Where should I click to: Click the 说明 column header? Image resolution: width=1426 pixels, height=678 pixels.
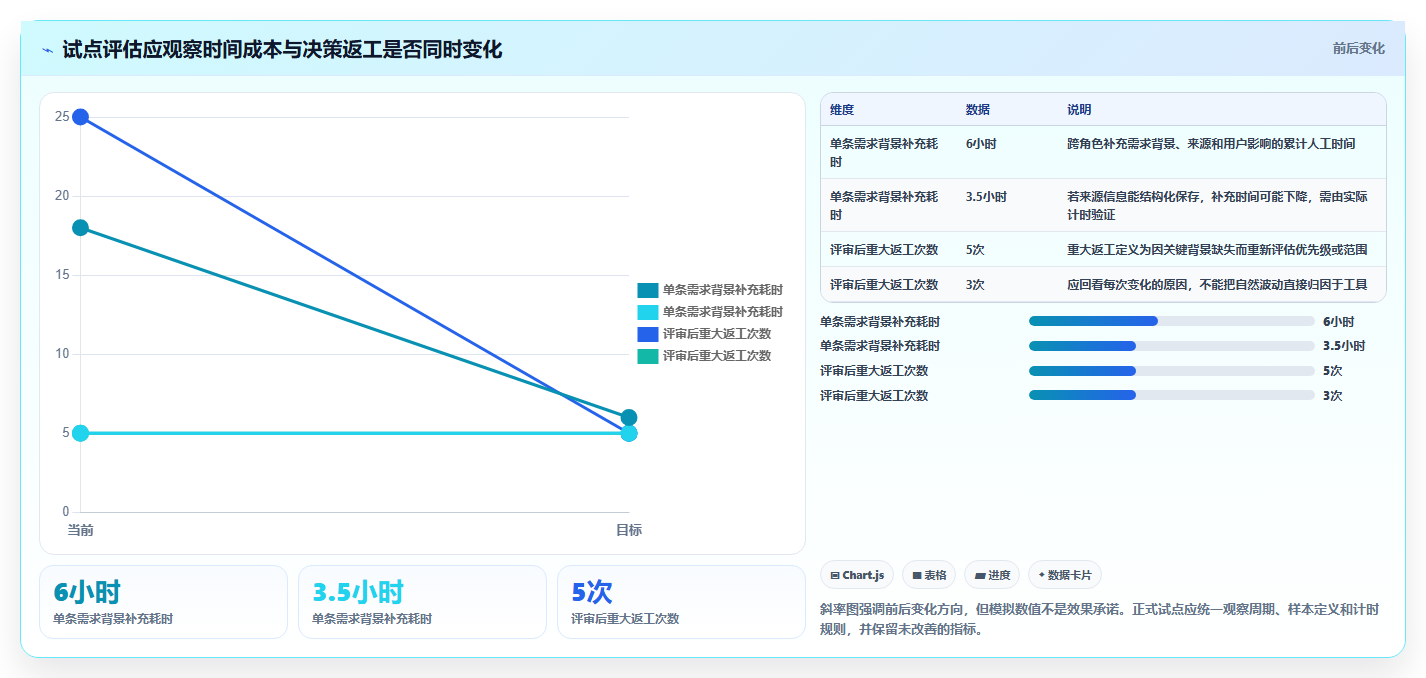tap(1079, 110)
